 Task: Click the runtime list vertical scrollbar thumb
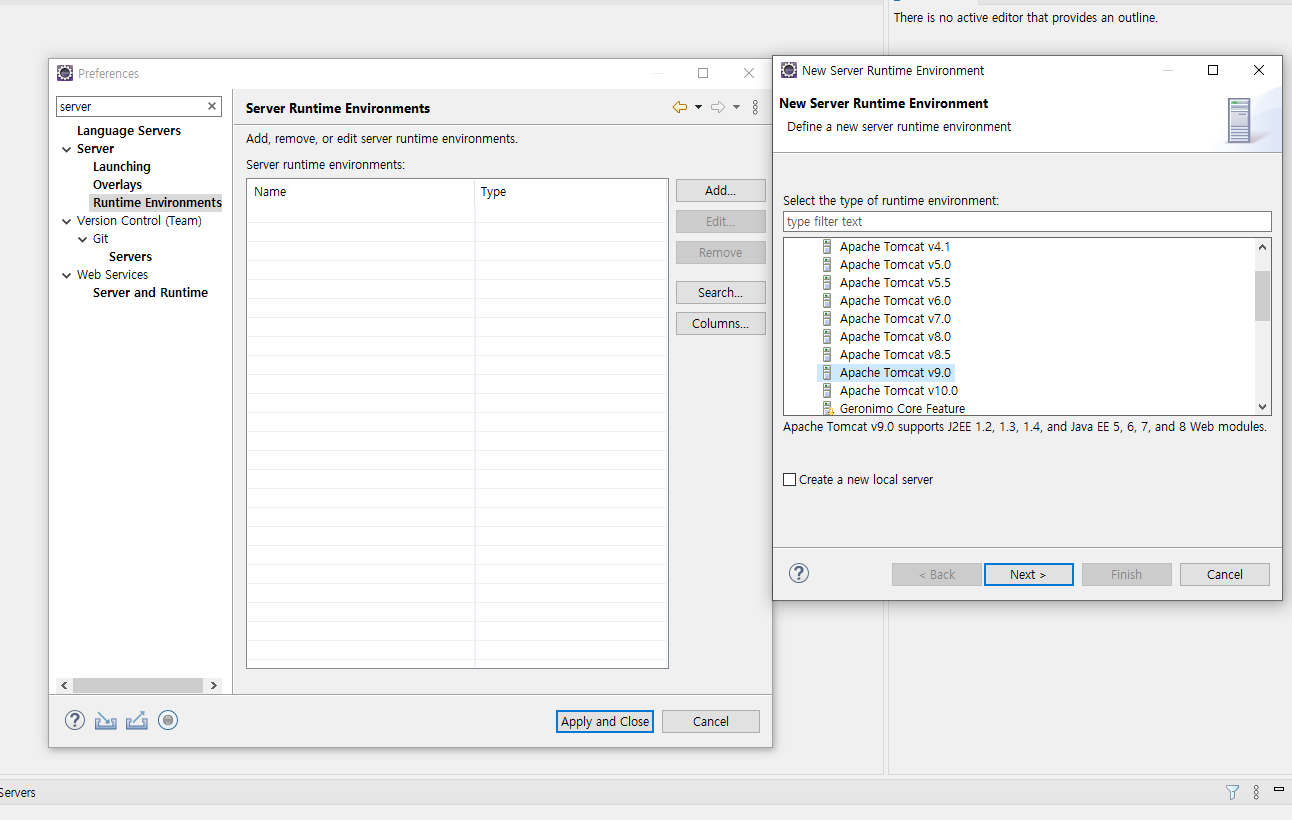1263,296
